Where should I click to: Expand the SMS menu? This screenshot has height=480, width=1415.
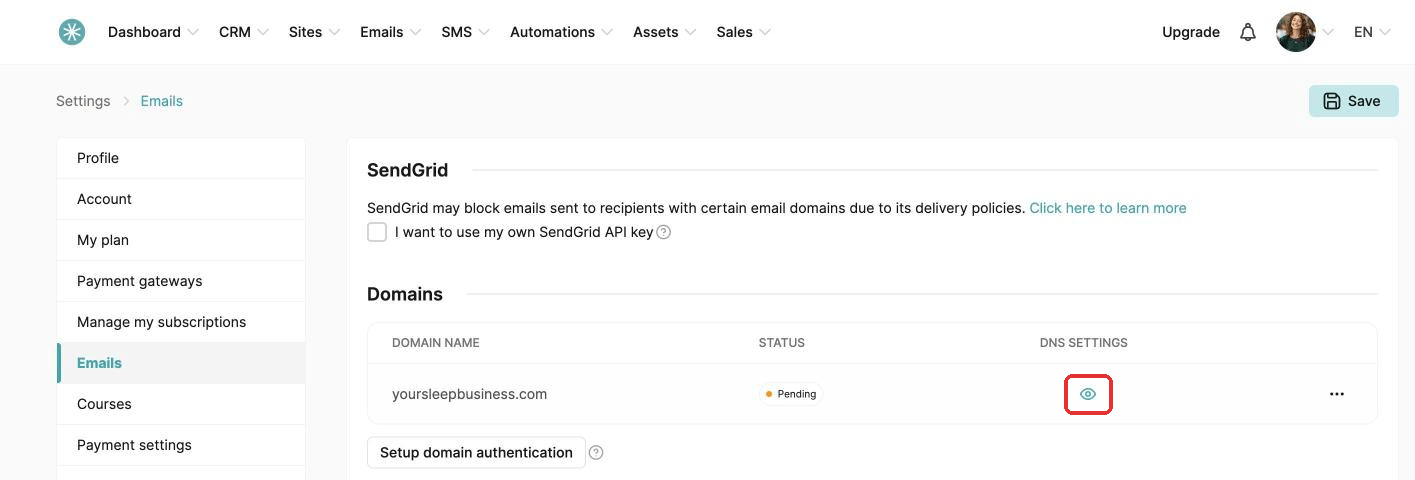[x=465, y=32]
